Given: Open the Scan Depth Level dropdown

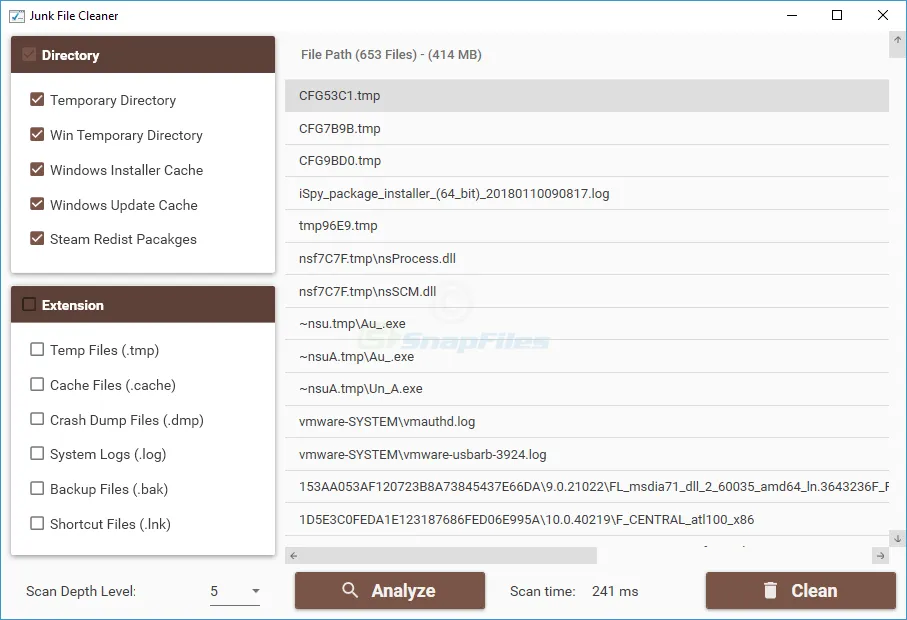Looking at the screenshot, I should [x=235, y=591].
